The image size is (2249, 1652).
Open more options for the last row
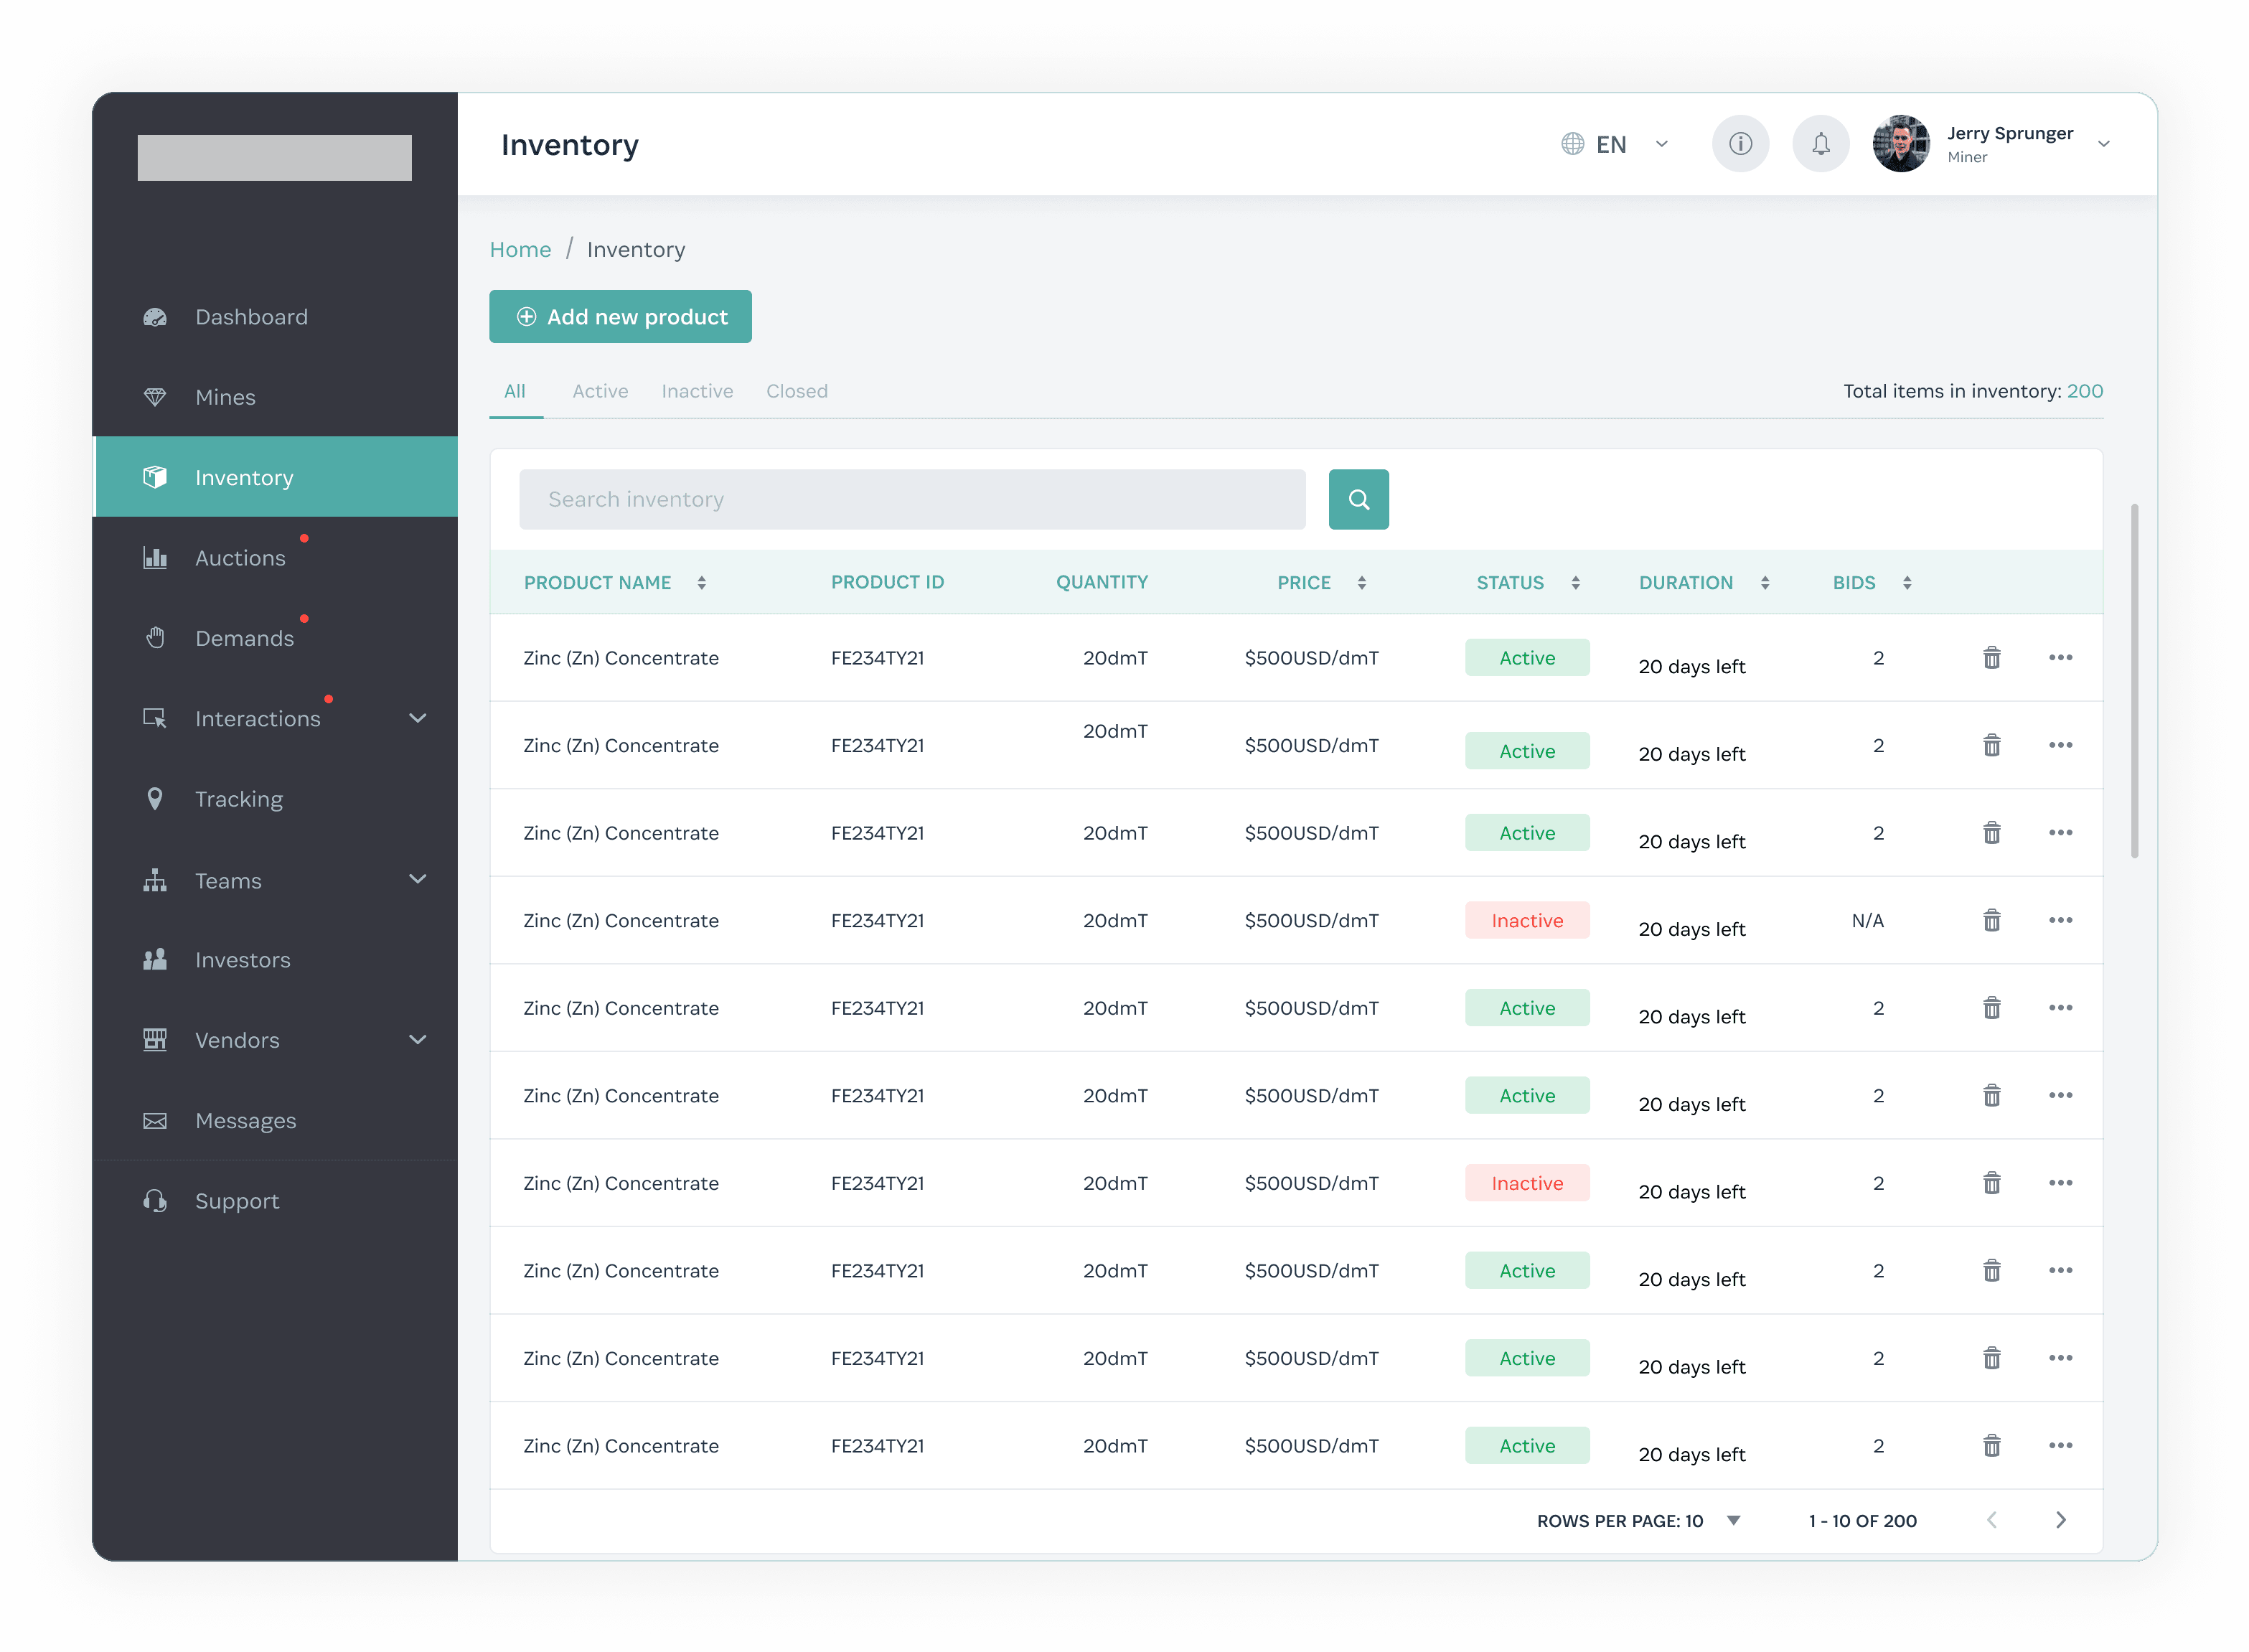(2060, 1446)
